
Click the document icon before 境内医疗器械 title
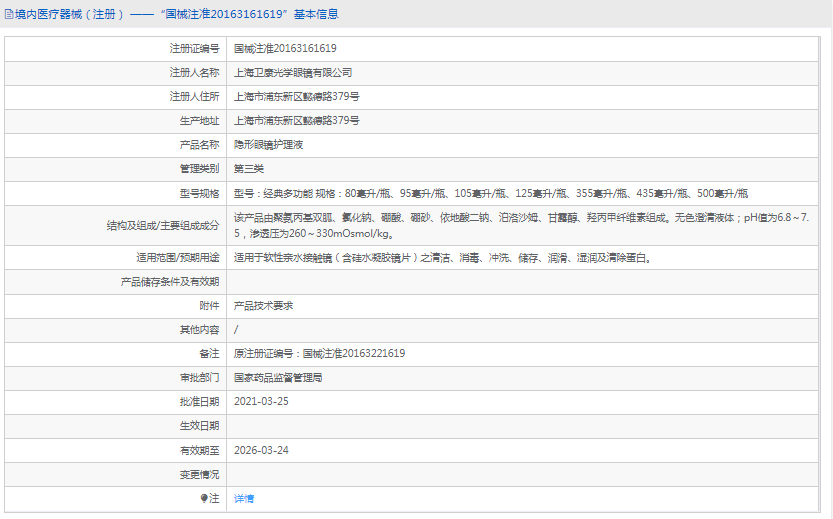8,14
